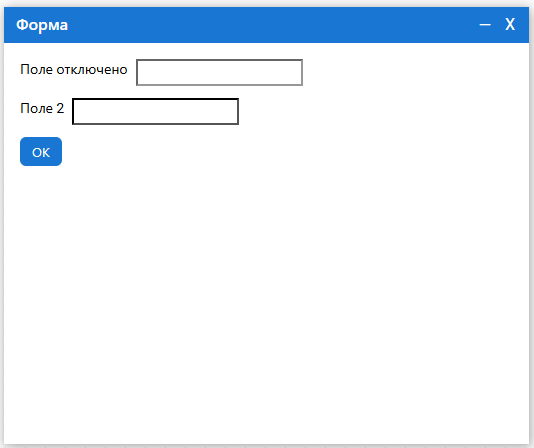Click the Поле отключено label
This screenshot has width=534, height=448.
click(x=74, y=69)
